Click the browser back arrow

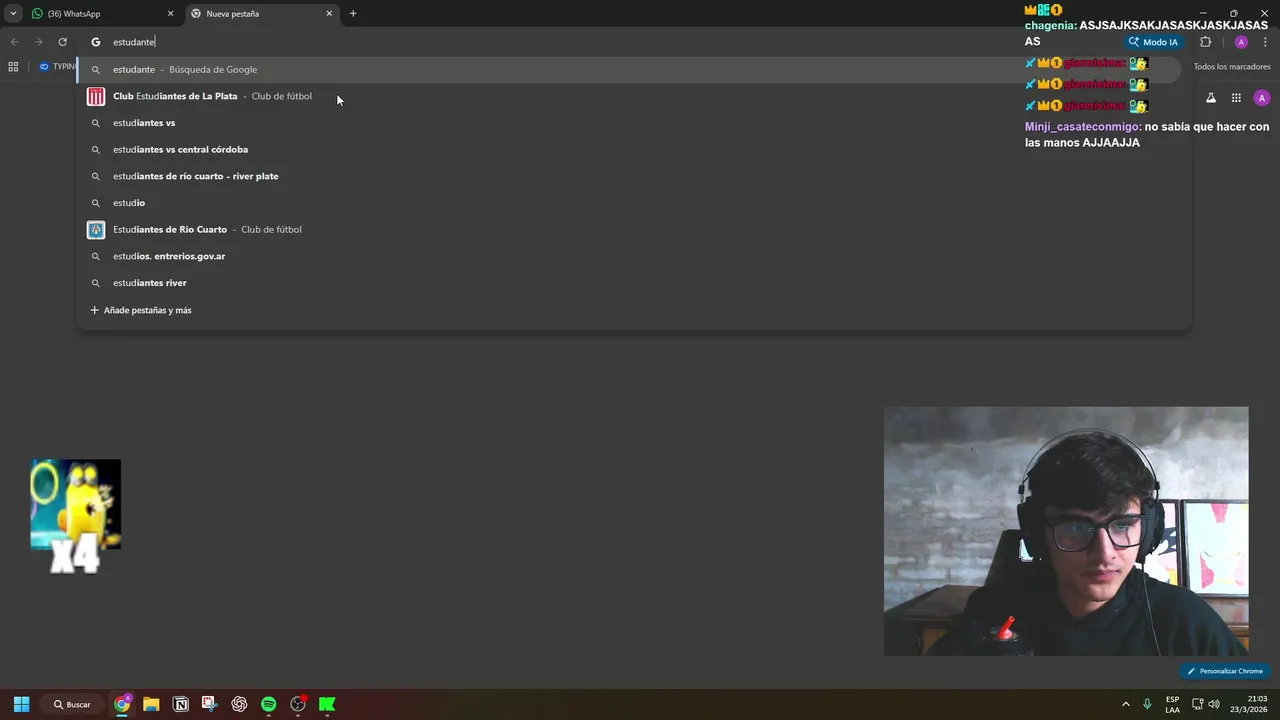pyautogui.click(x=14, y=42)
